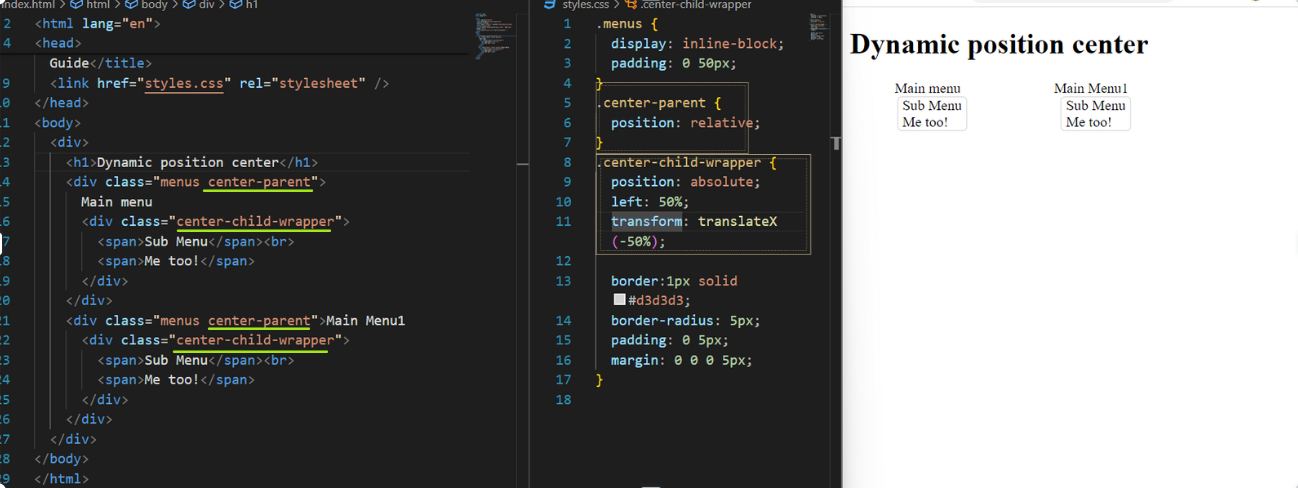Click line number 18 in styles.css

(566, 400)
